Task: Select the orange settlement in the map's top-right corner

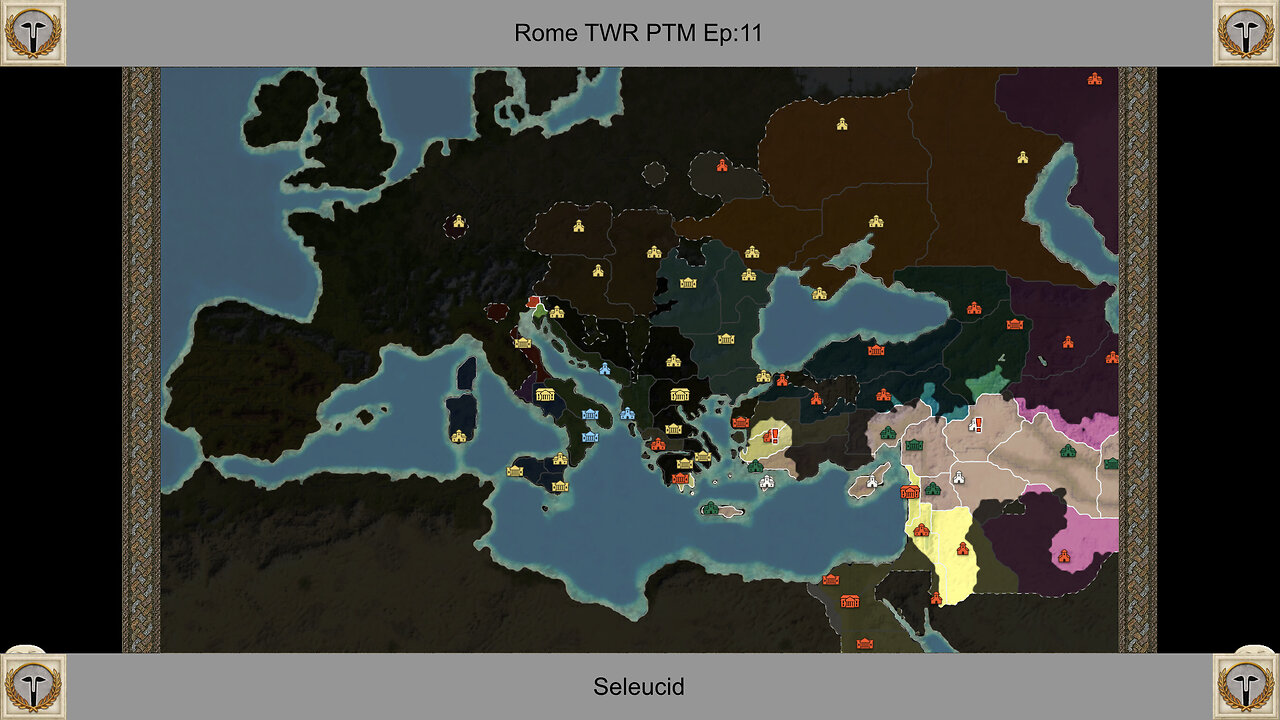Action: (x=1094, y=78)
